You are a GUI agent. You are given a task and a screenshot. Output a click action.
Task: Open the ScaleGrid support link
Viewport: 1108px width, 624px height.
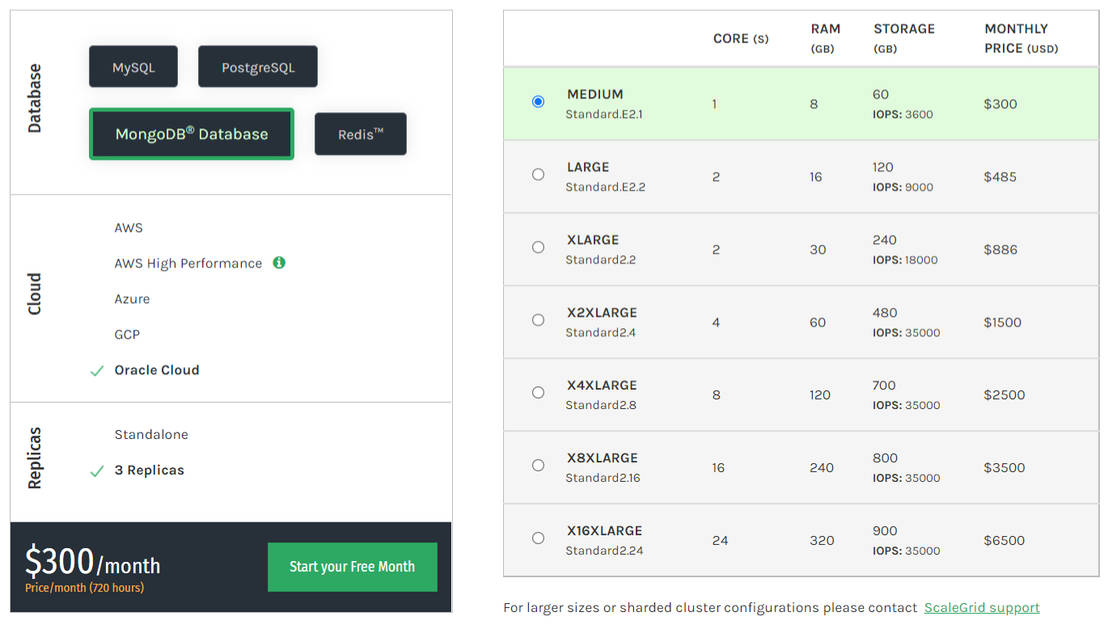981,608
